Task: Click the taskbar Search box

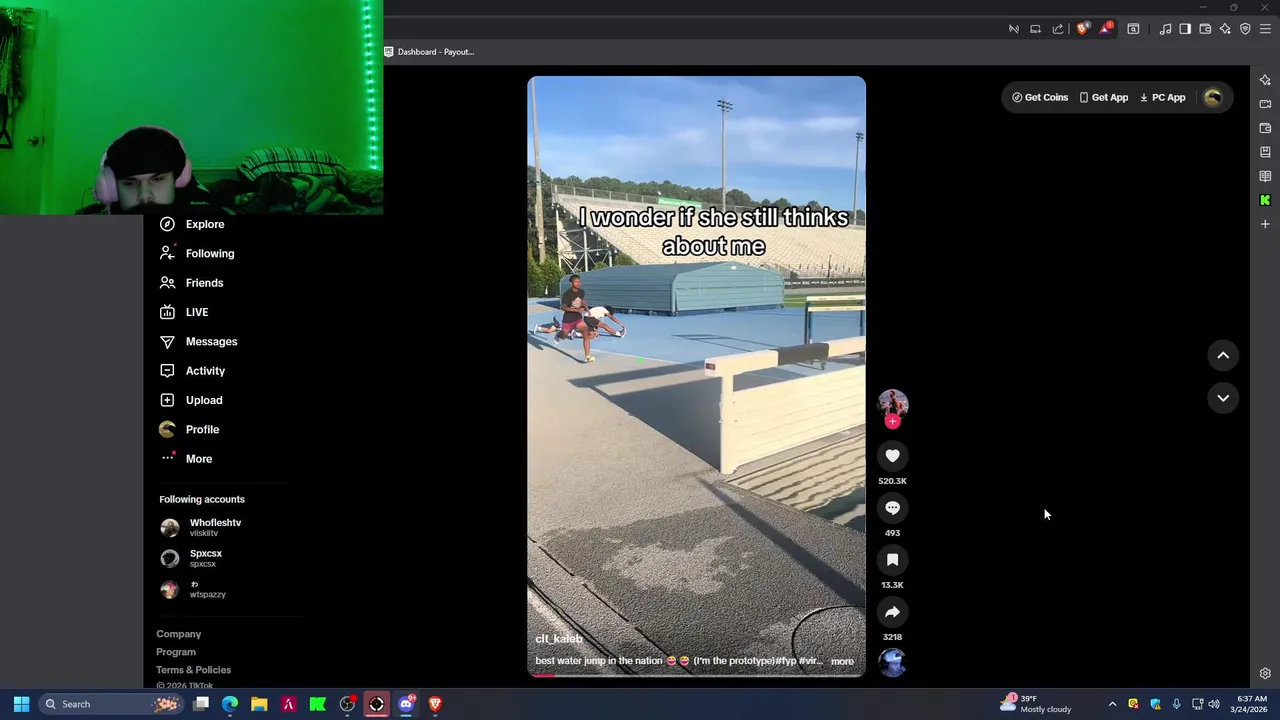Action: coord(111,704)
